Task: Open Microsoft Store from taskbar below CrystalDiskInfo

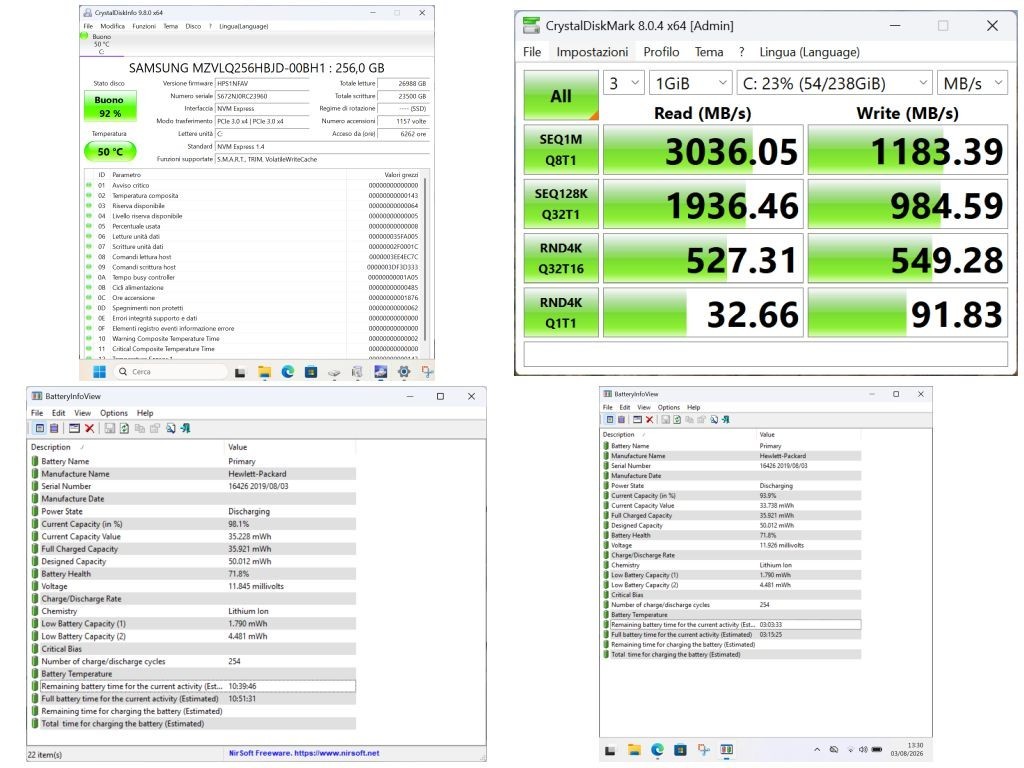Action: [x=311, y=372]
